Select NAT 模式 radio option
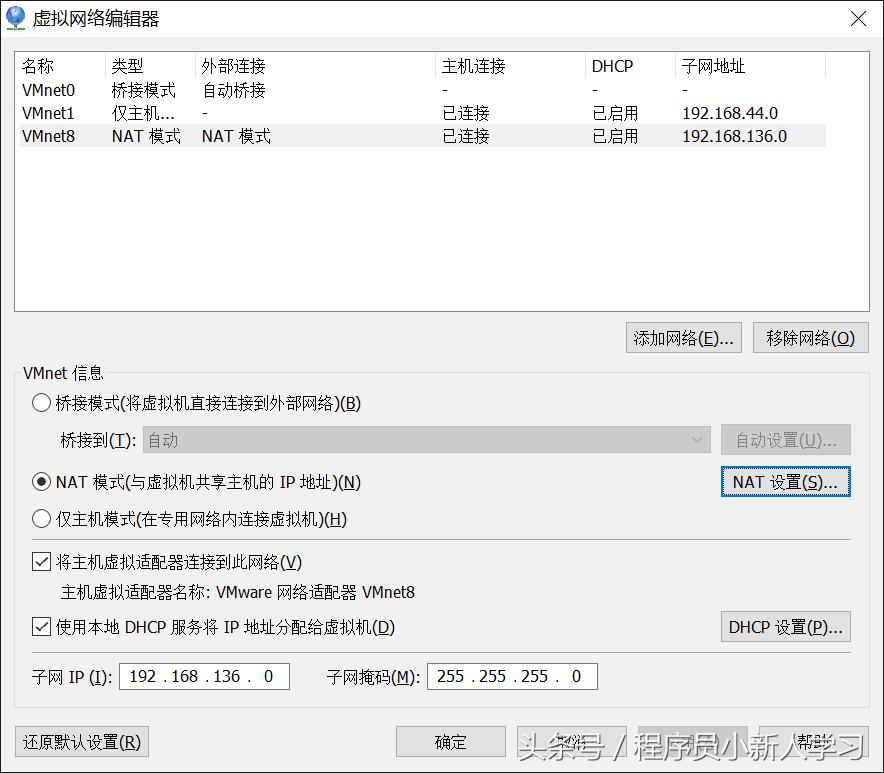Image resolution: width=884 pixels, height=773 pixels. point(41,481)
